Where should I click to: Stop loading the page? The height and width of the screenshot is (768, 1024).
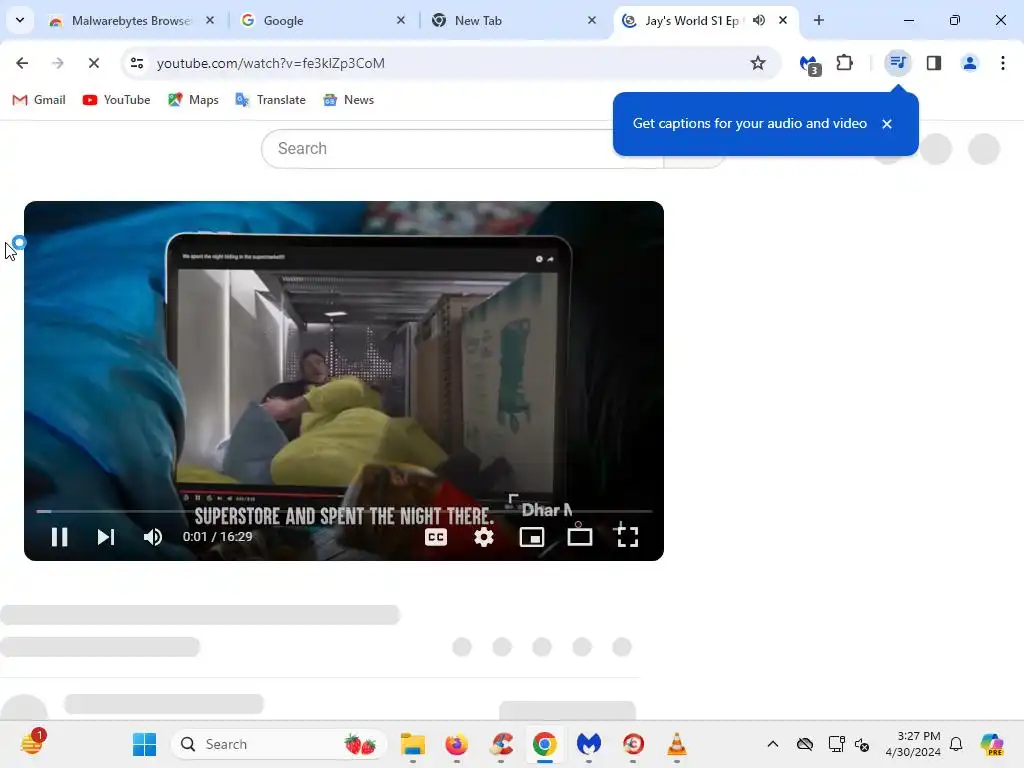[x=93, y=63]
